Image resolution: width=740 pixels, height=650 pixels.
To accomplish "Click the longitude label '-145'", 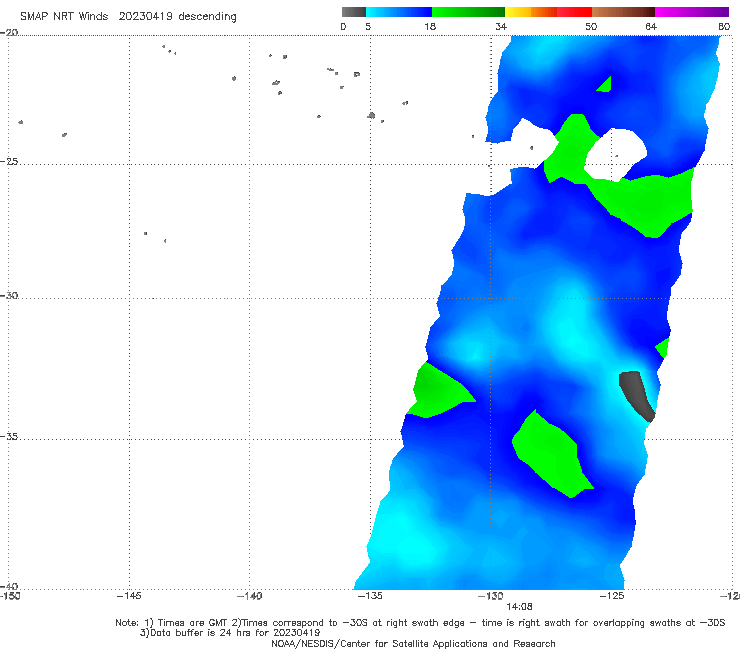I will point(129,596).
